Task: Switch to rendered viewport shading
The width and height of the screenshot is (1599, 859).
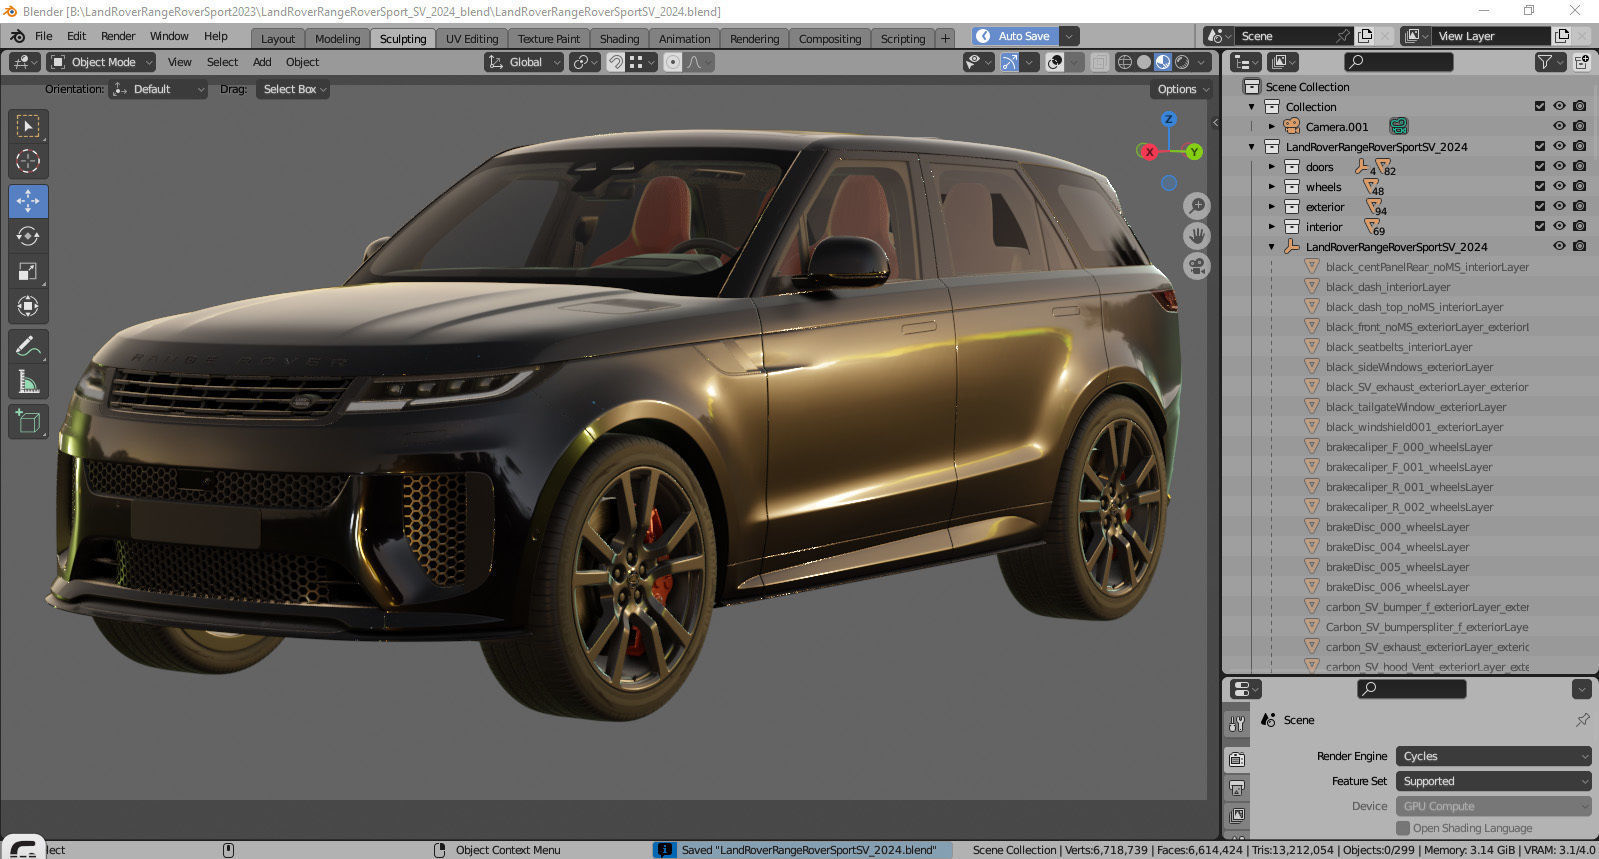Action: (1182, 62)
